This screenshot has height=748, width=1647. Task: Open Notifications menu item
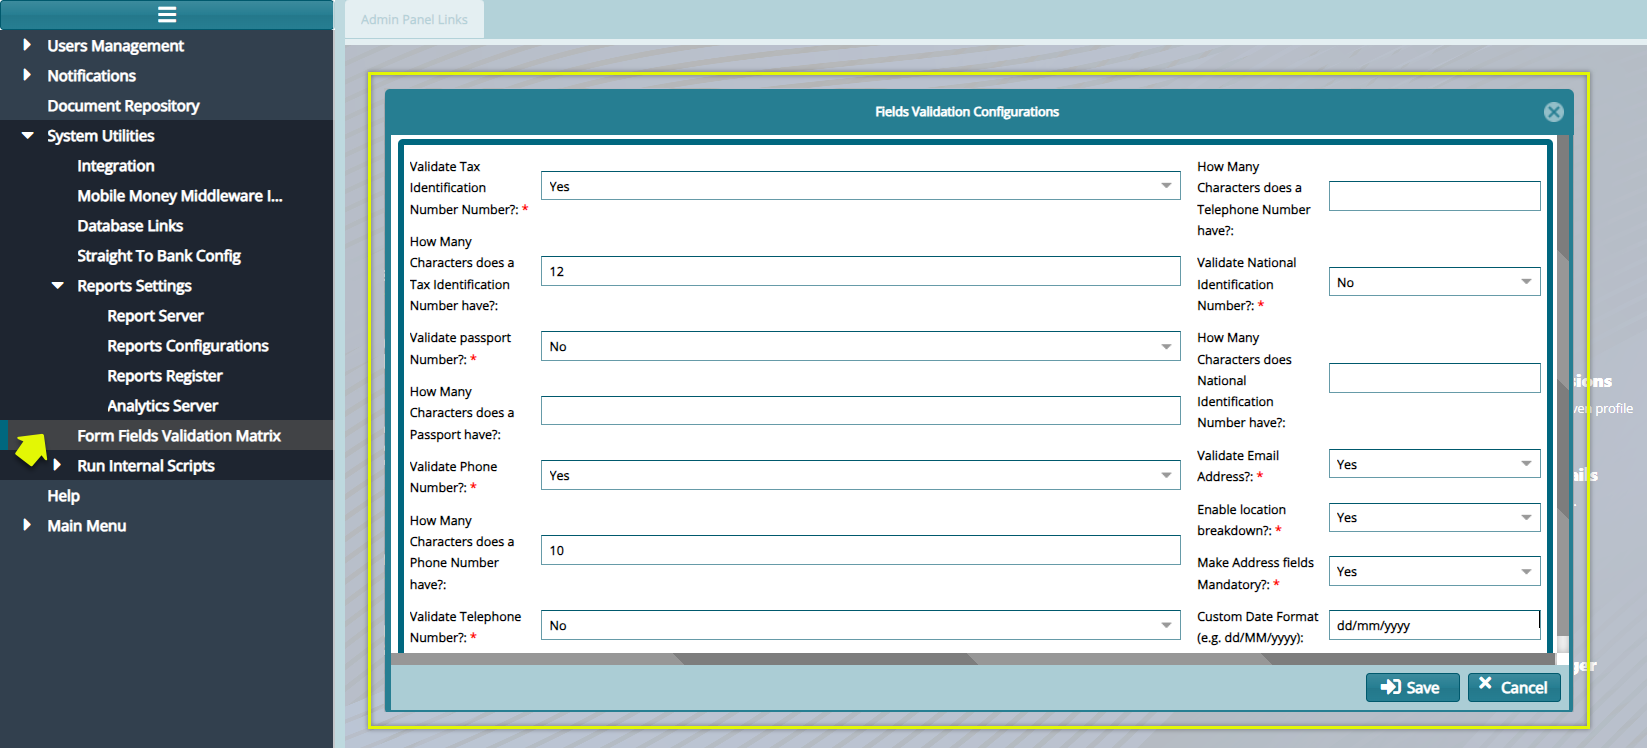92,76
